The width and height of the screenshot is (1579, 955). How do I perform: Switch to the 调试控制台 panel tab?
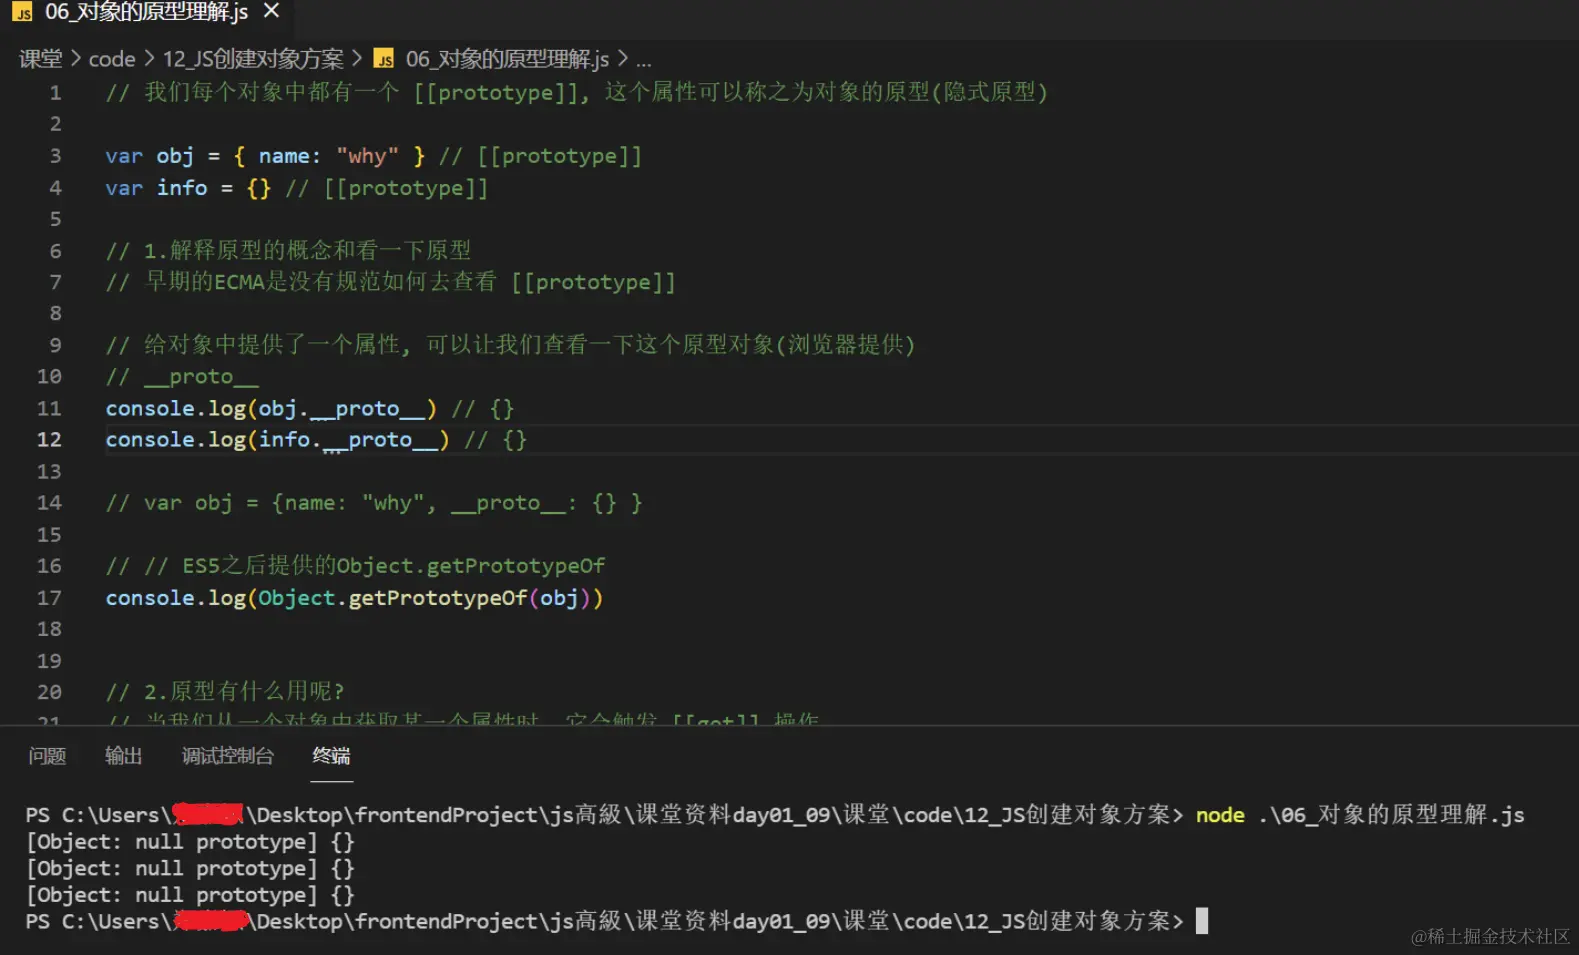click(x=228, y=756)
